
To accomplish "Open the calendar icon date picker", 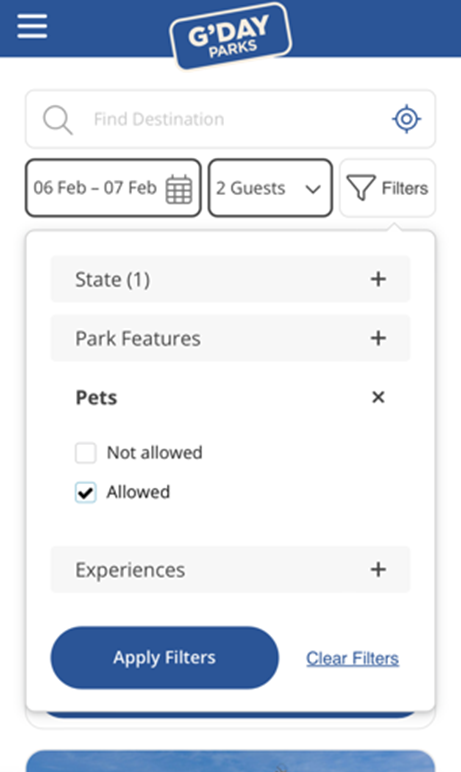I will [x=179, y=189].
